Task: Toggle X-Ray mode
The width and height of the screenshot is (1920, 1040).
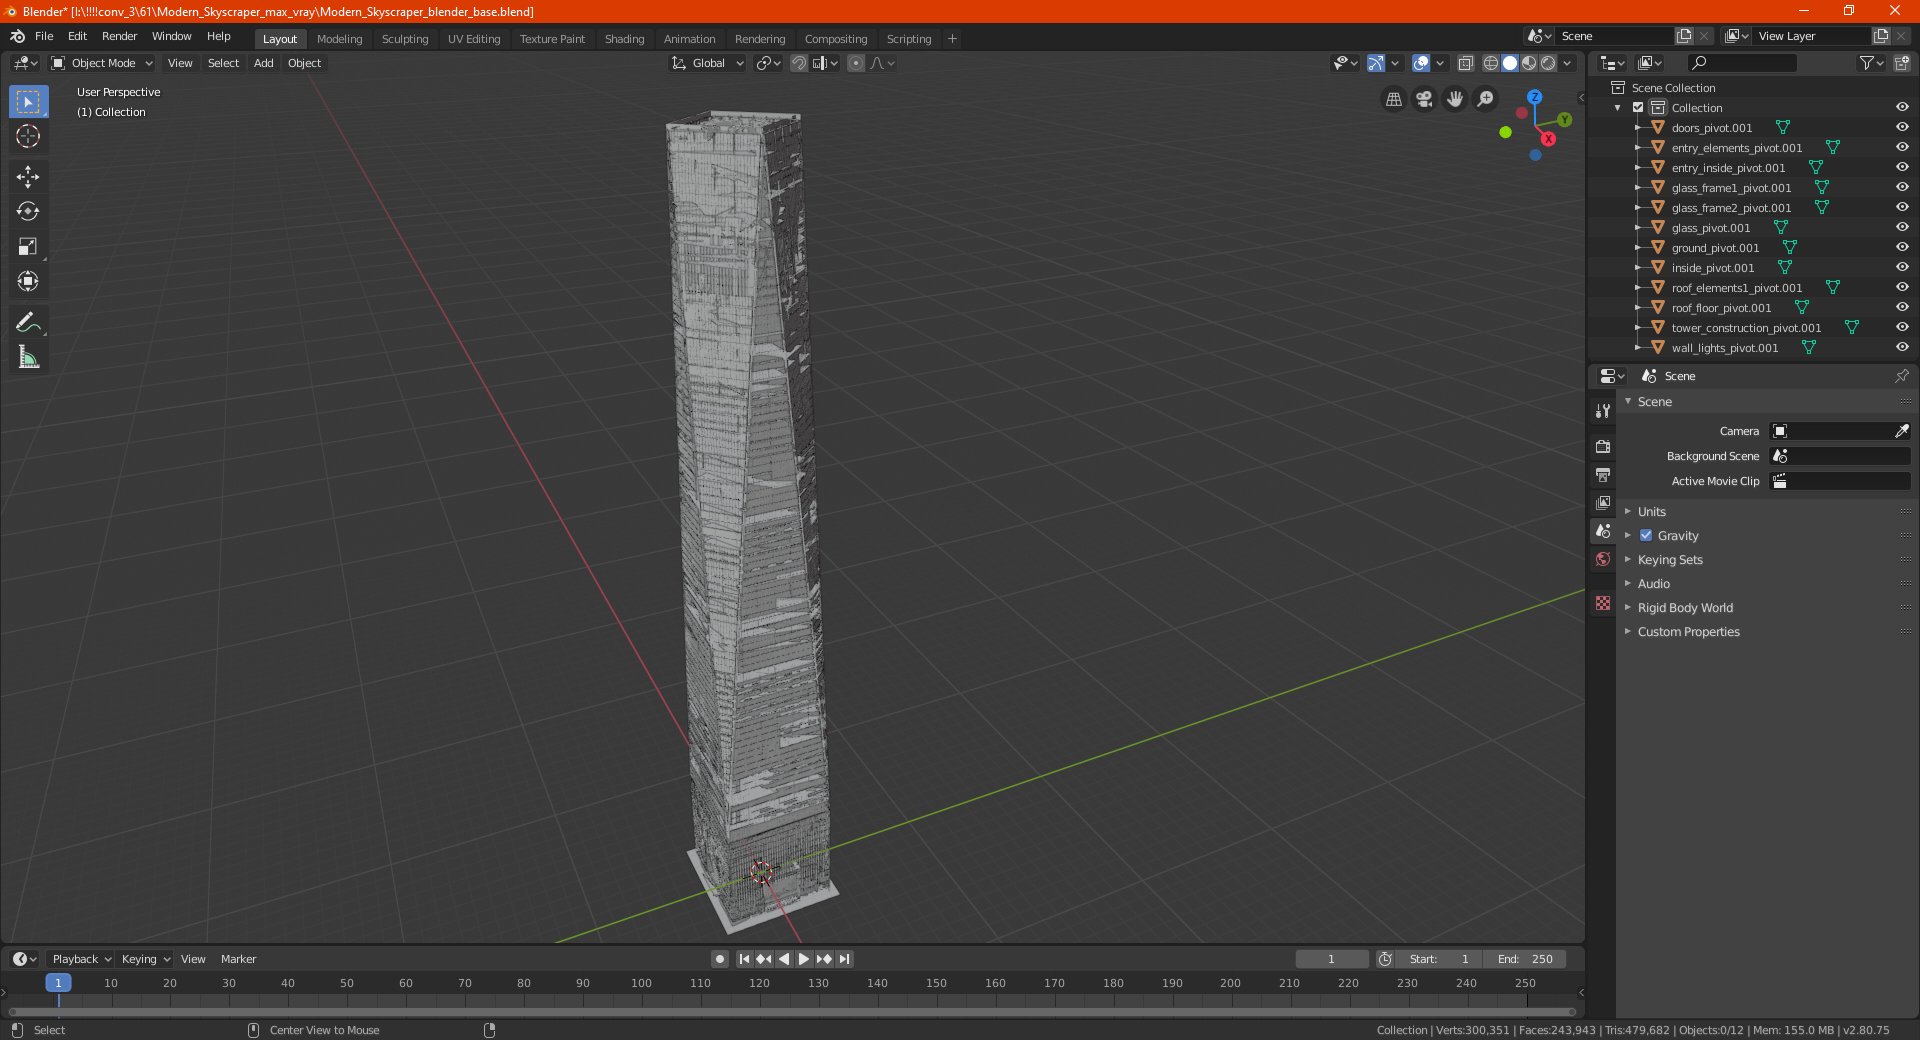Action: [1466, 63]
